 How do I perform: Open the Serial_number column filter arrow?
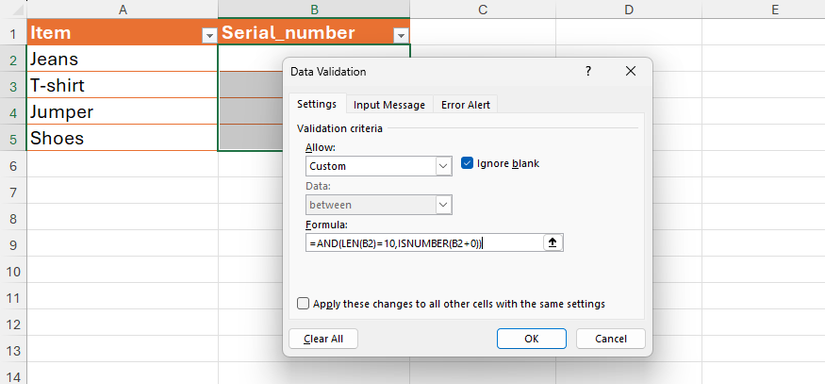click(x=401, y=36)
